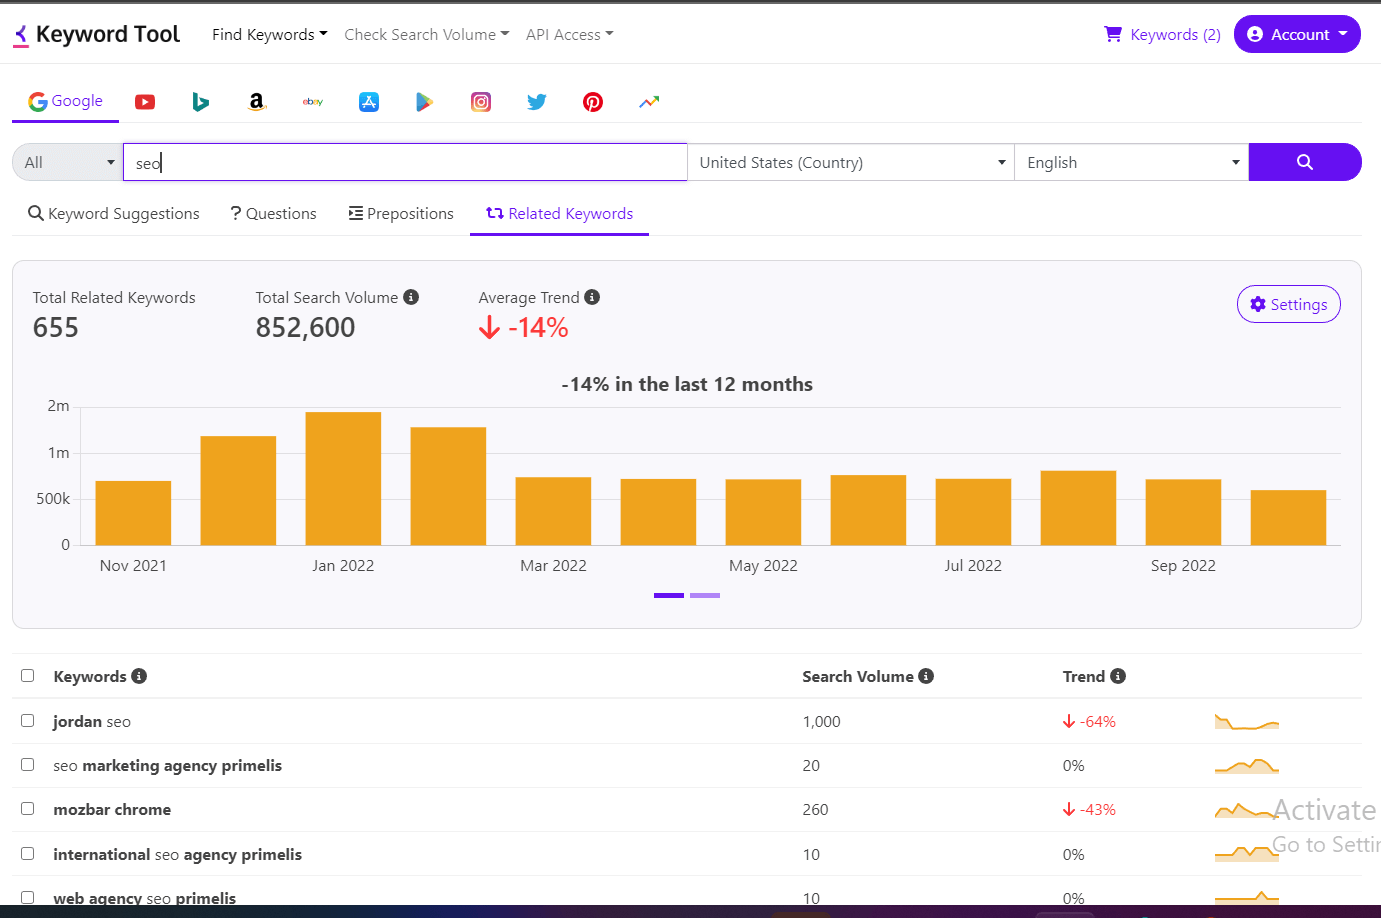This screenshot has height=918, width=1381.
Task: Open the Google Trends source icon
Action: 649,102
